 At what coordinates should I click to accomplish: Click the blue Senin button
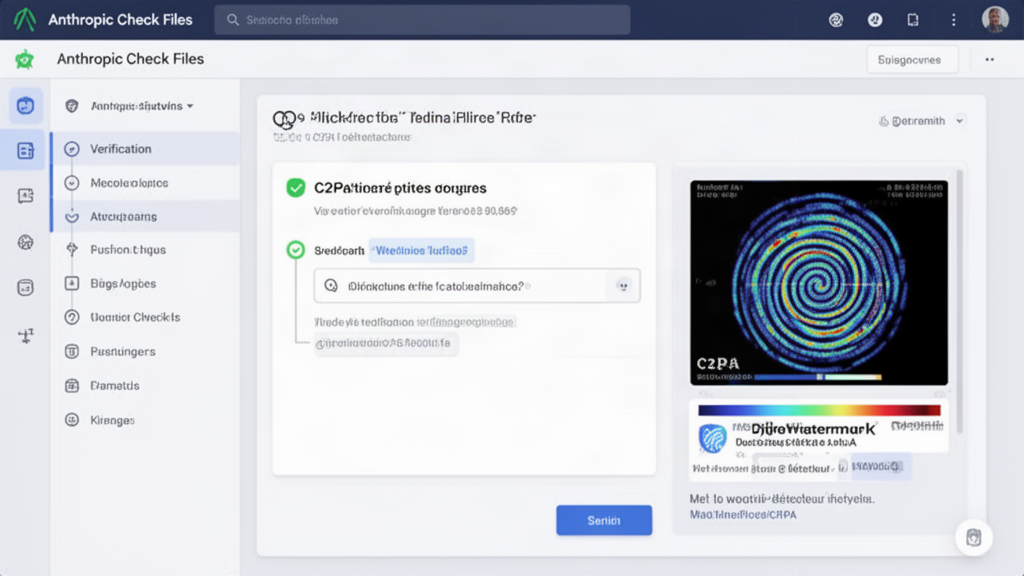click(x=604, y=520)
